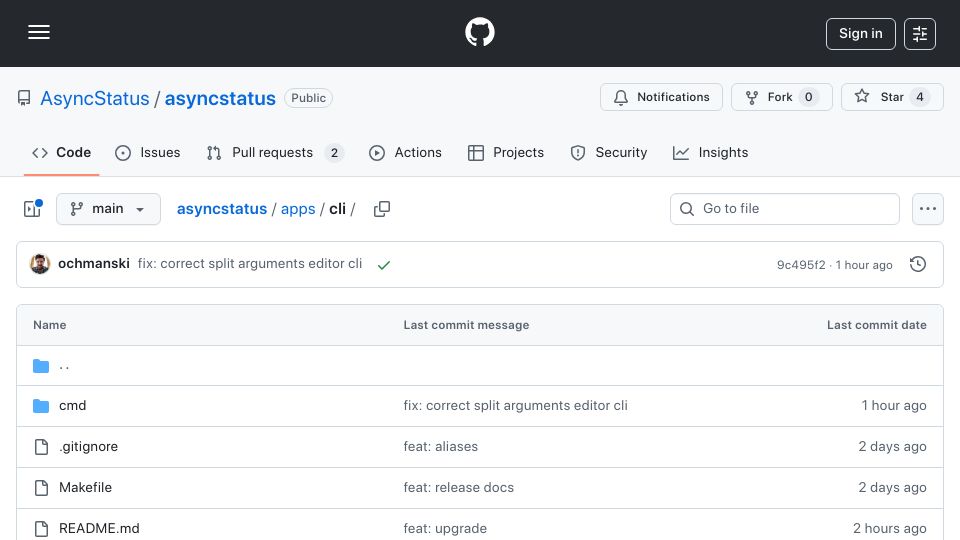Click the Sign in button
This screenshot has height=540, width=960.
pyautogui.click(x=860, y=34)
